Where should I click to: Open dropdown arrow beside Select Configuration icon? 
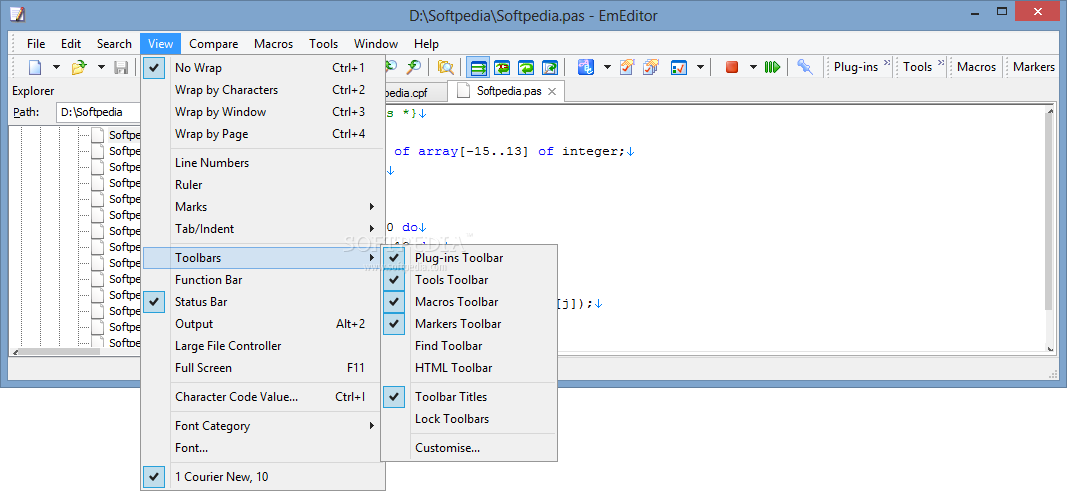point(607,67)
